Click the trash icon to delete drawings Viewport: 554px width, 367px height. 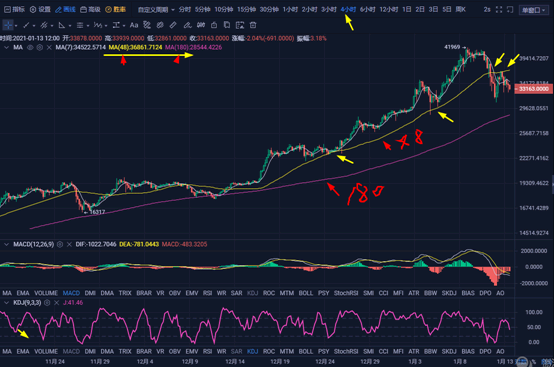click(253, 25)
